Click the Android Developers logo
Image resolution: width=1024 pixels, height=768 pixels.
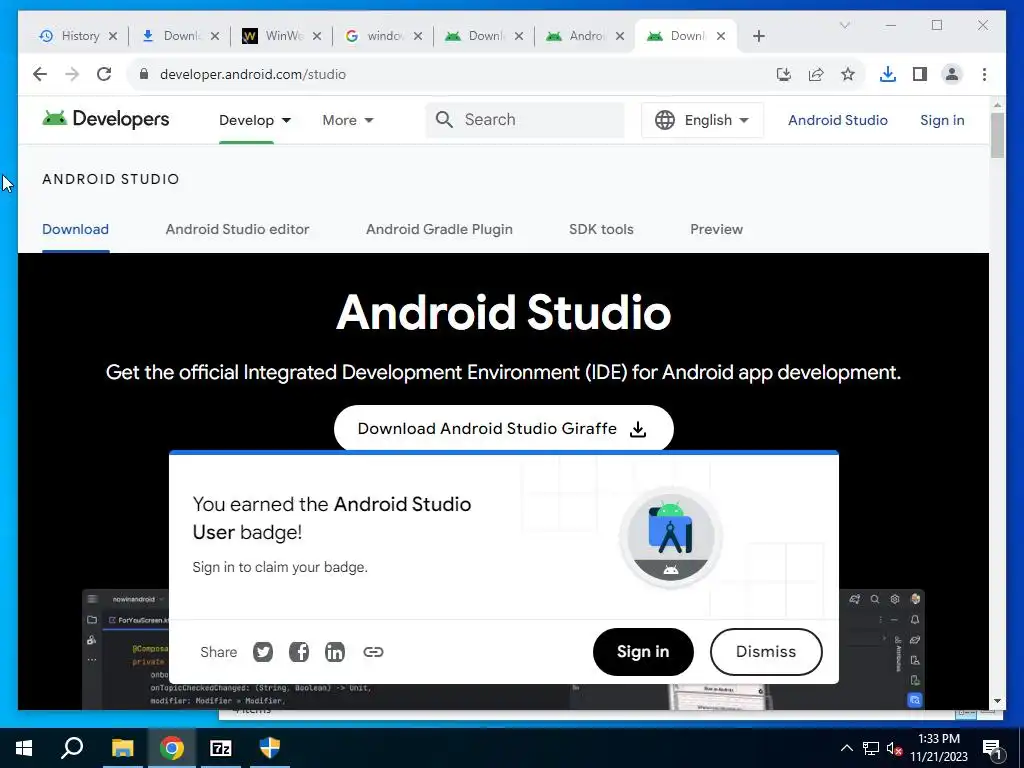point(106,119)
